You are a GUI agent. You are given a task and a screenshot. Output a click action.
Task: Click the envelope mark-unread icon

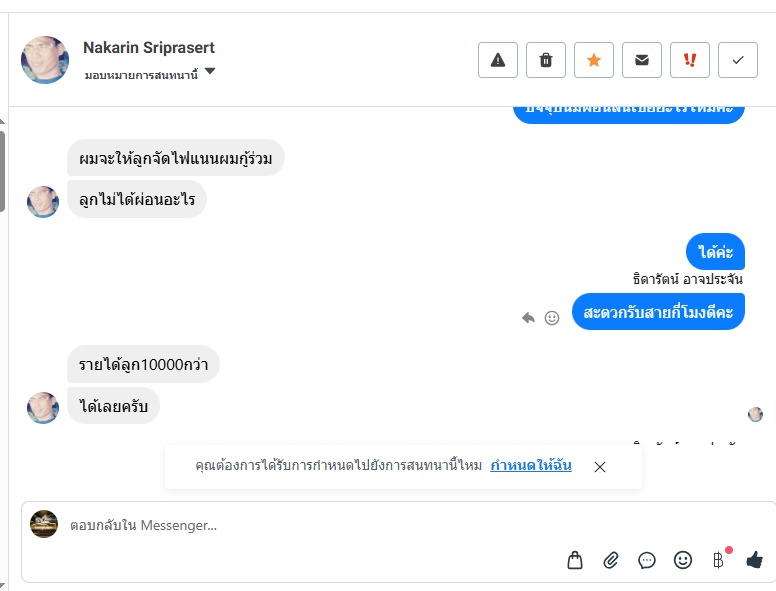642,60
